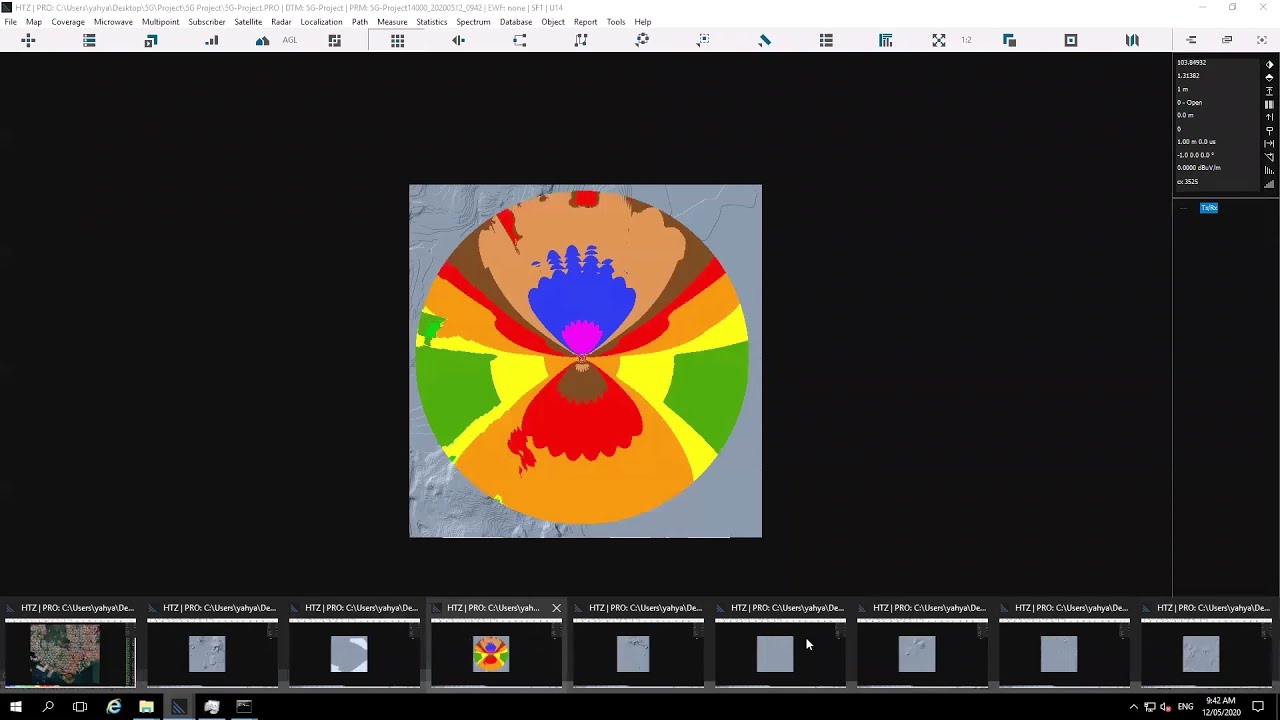Screen dimensions: 1280x720
Task: Select the 1:2 zoom ratio toolbar item
Action: click(x=966, y=40)
